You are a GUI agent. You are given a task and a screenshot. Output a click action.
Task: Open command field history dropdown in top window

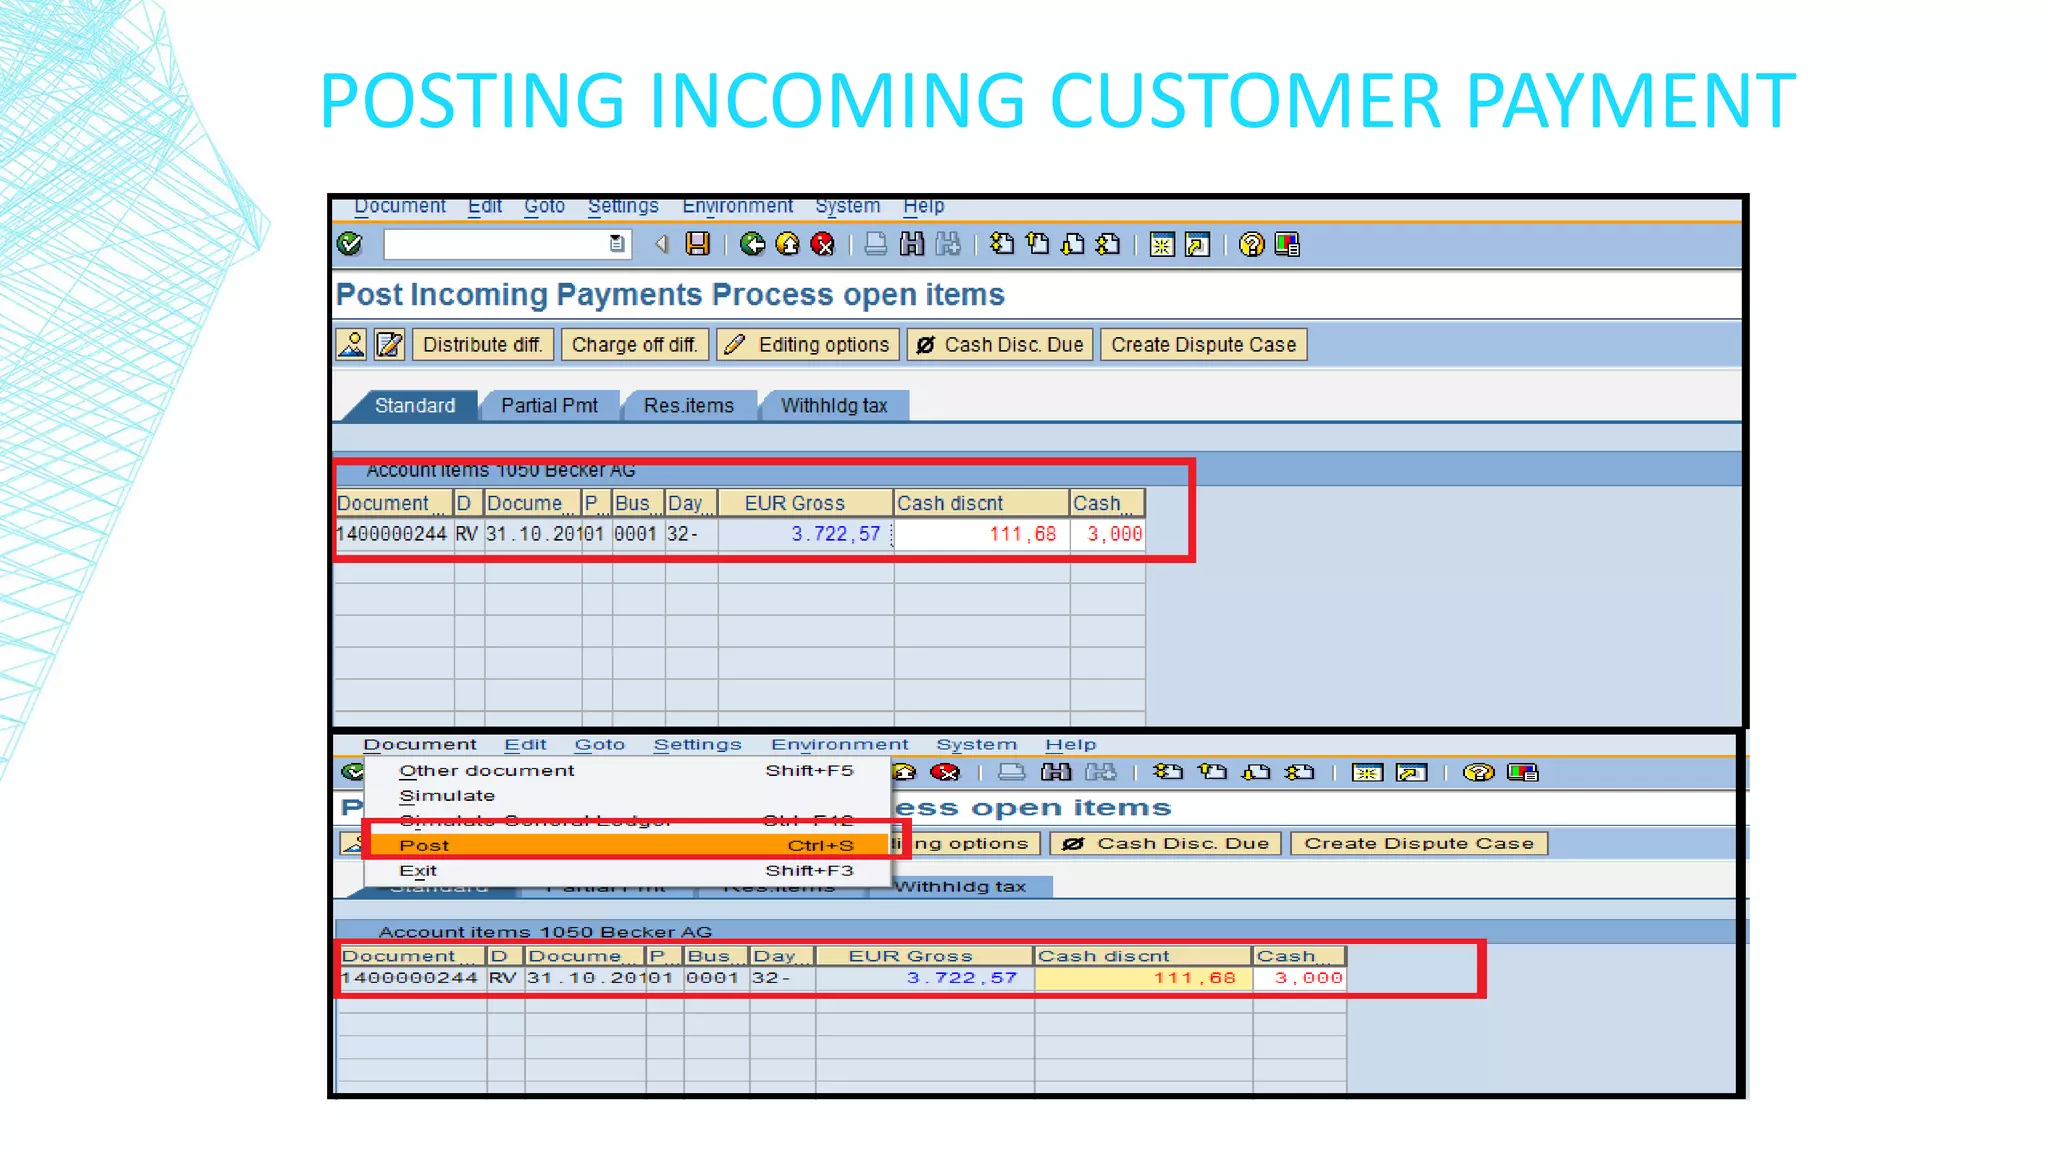[x=617, y=244]
